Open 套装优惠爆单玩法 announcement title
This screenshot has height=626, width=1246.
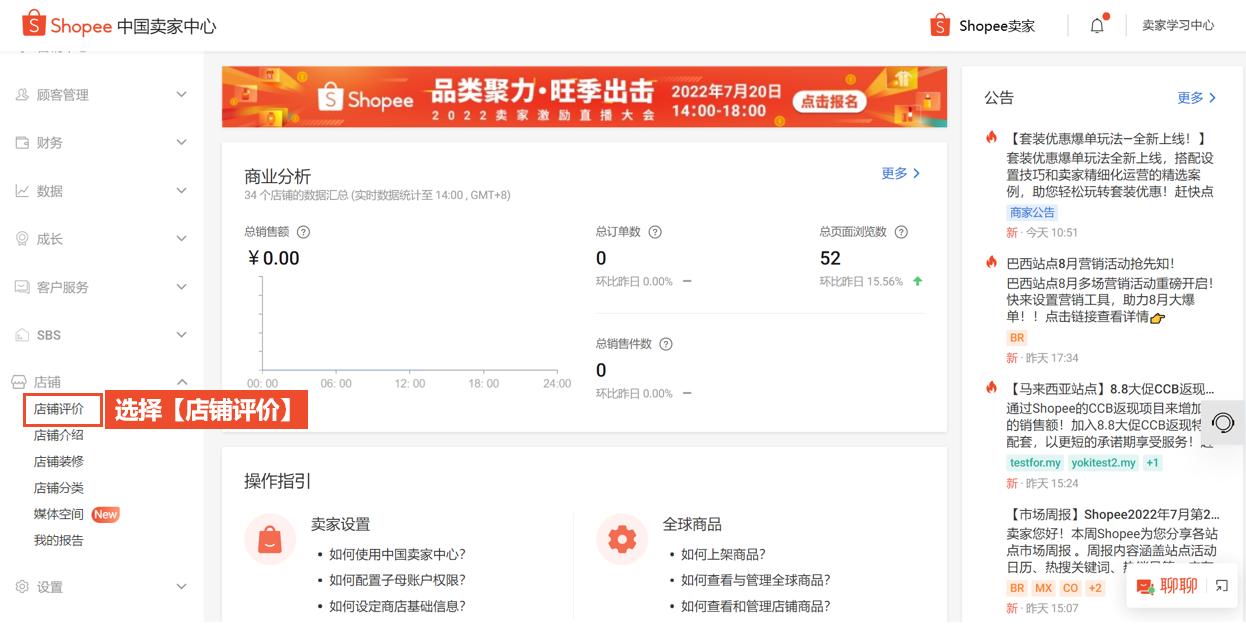tap(1108, 138)
